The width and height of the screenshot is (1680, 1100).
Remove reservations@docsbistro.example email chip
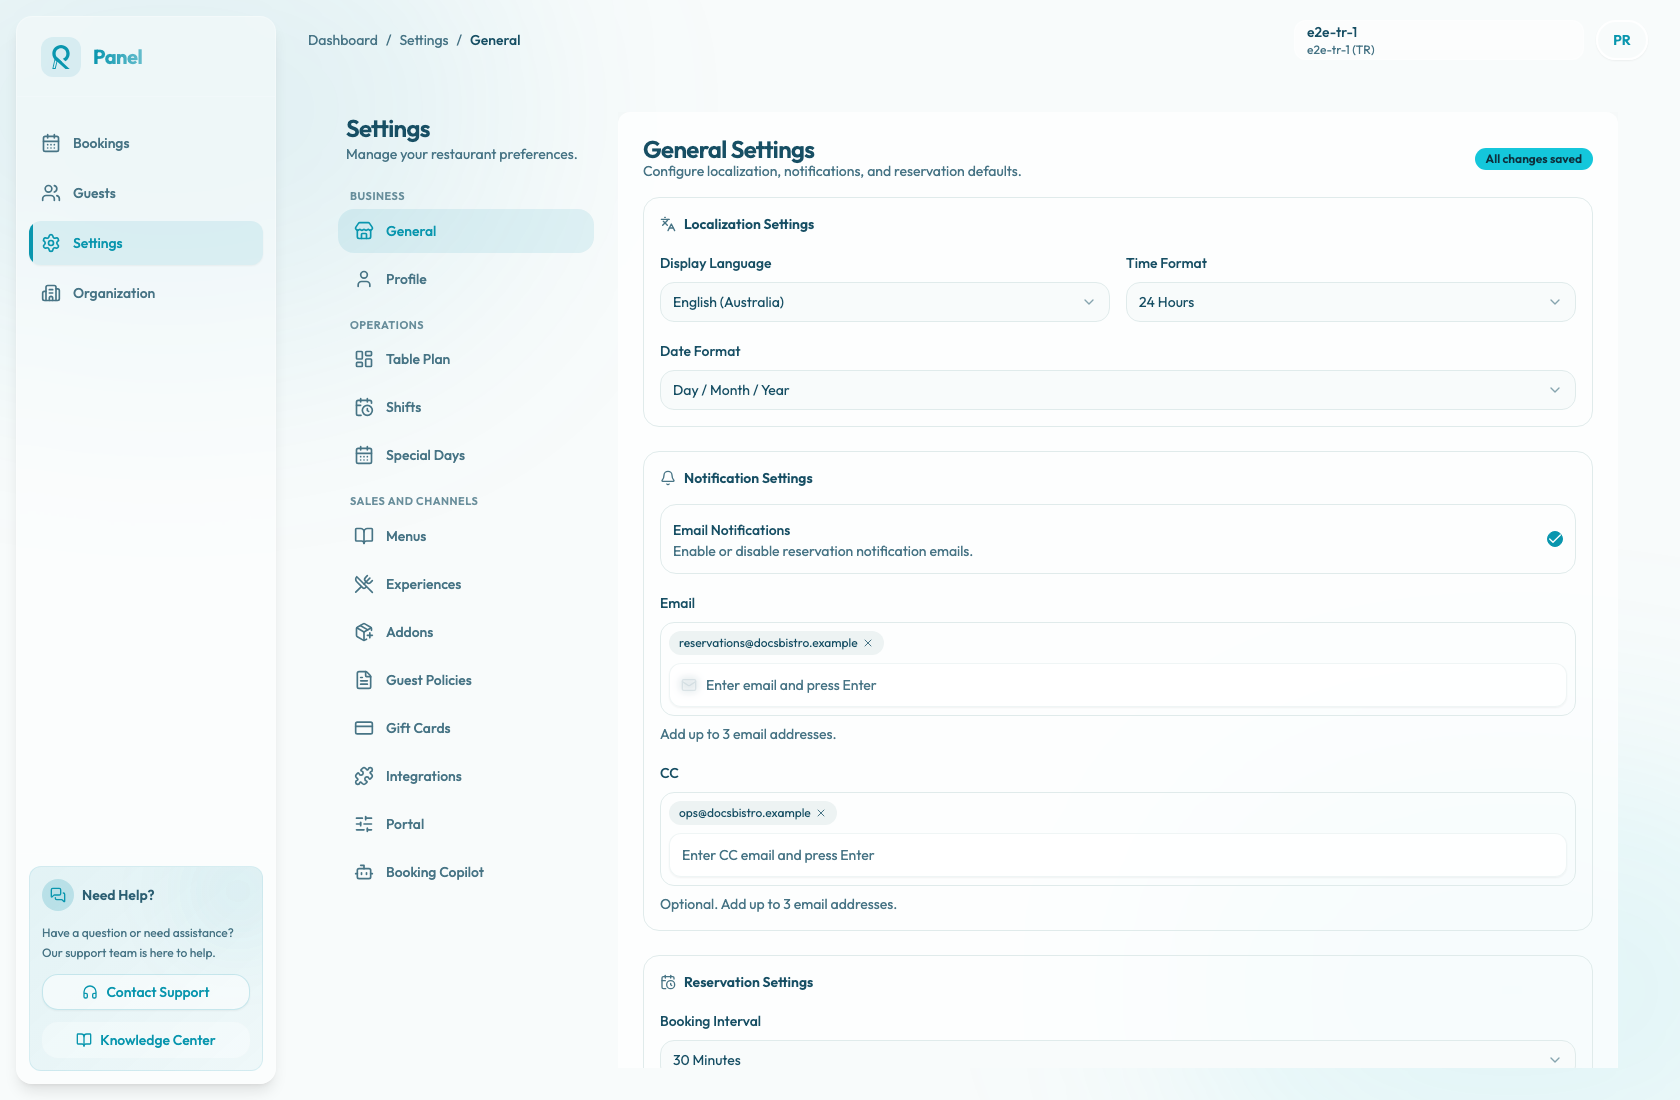pyautogui.click(x=868, y=643)
